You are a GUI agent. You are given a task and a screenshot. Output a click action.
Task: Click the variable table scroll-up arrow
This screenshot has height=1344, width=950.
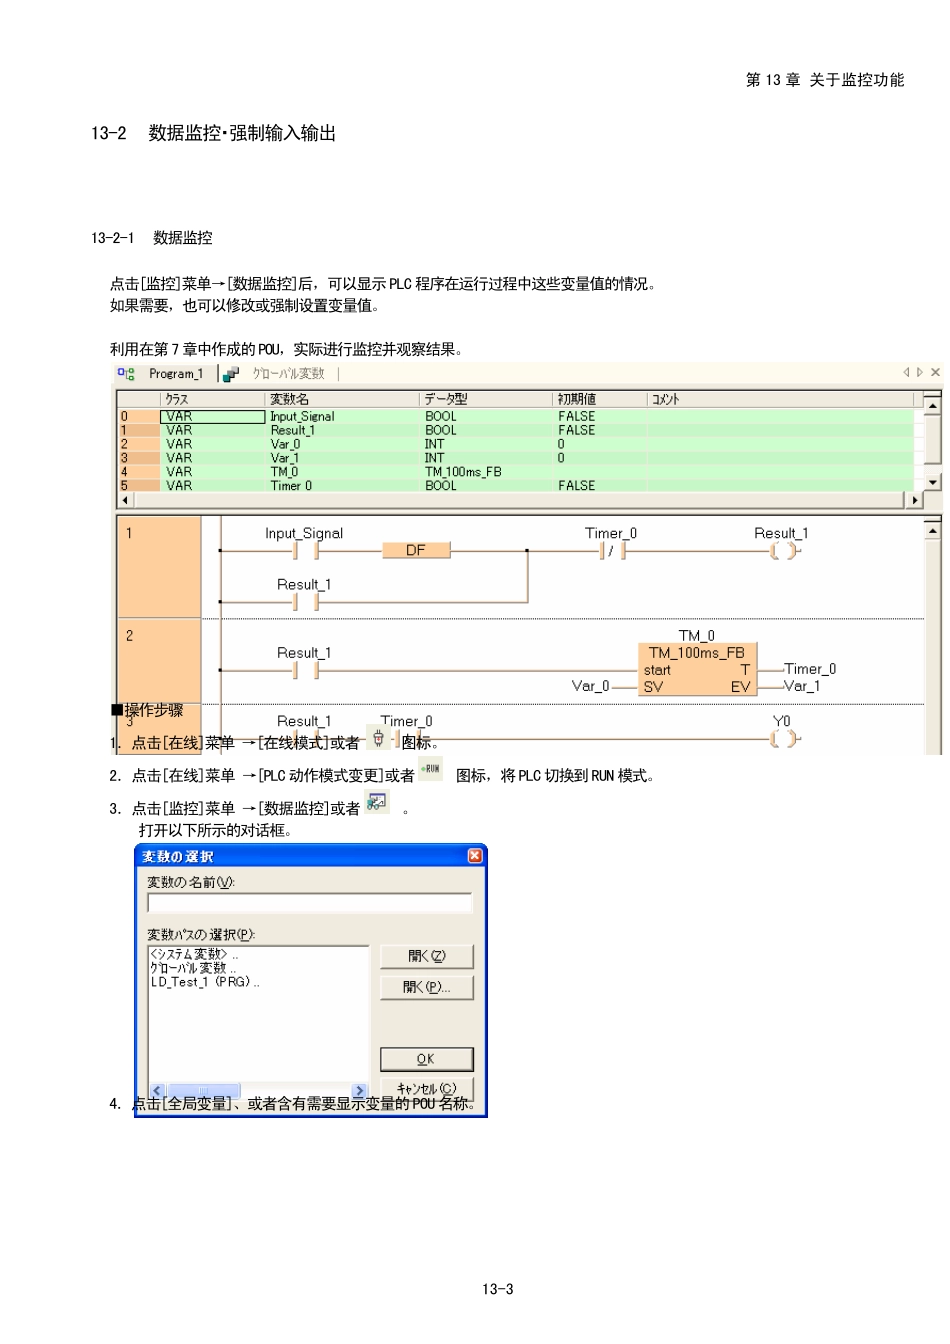tap(932, 405)
